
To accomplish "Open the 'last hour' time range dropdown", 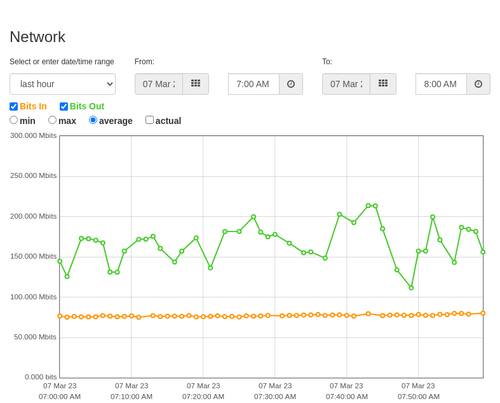I will tap(63, 84).
